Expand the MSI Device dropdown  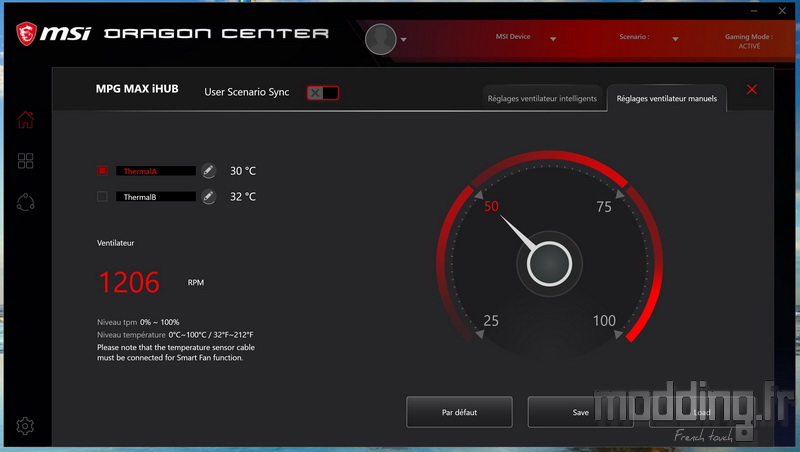[553, 39]
